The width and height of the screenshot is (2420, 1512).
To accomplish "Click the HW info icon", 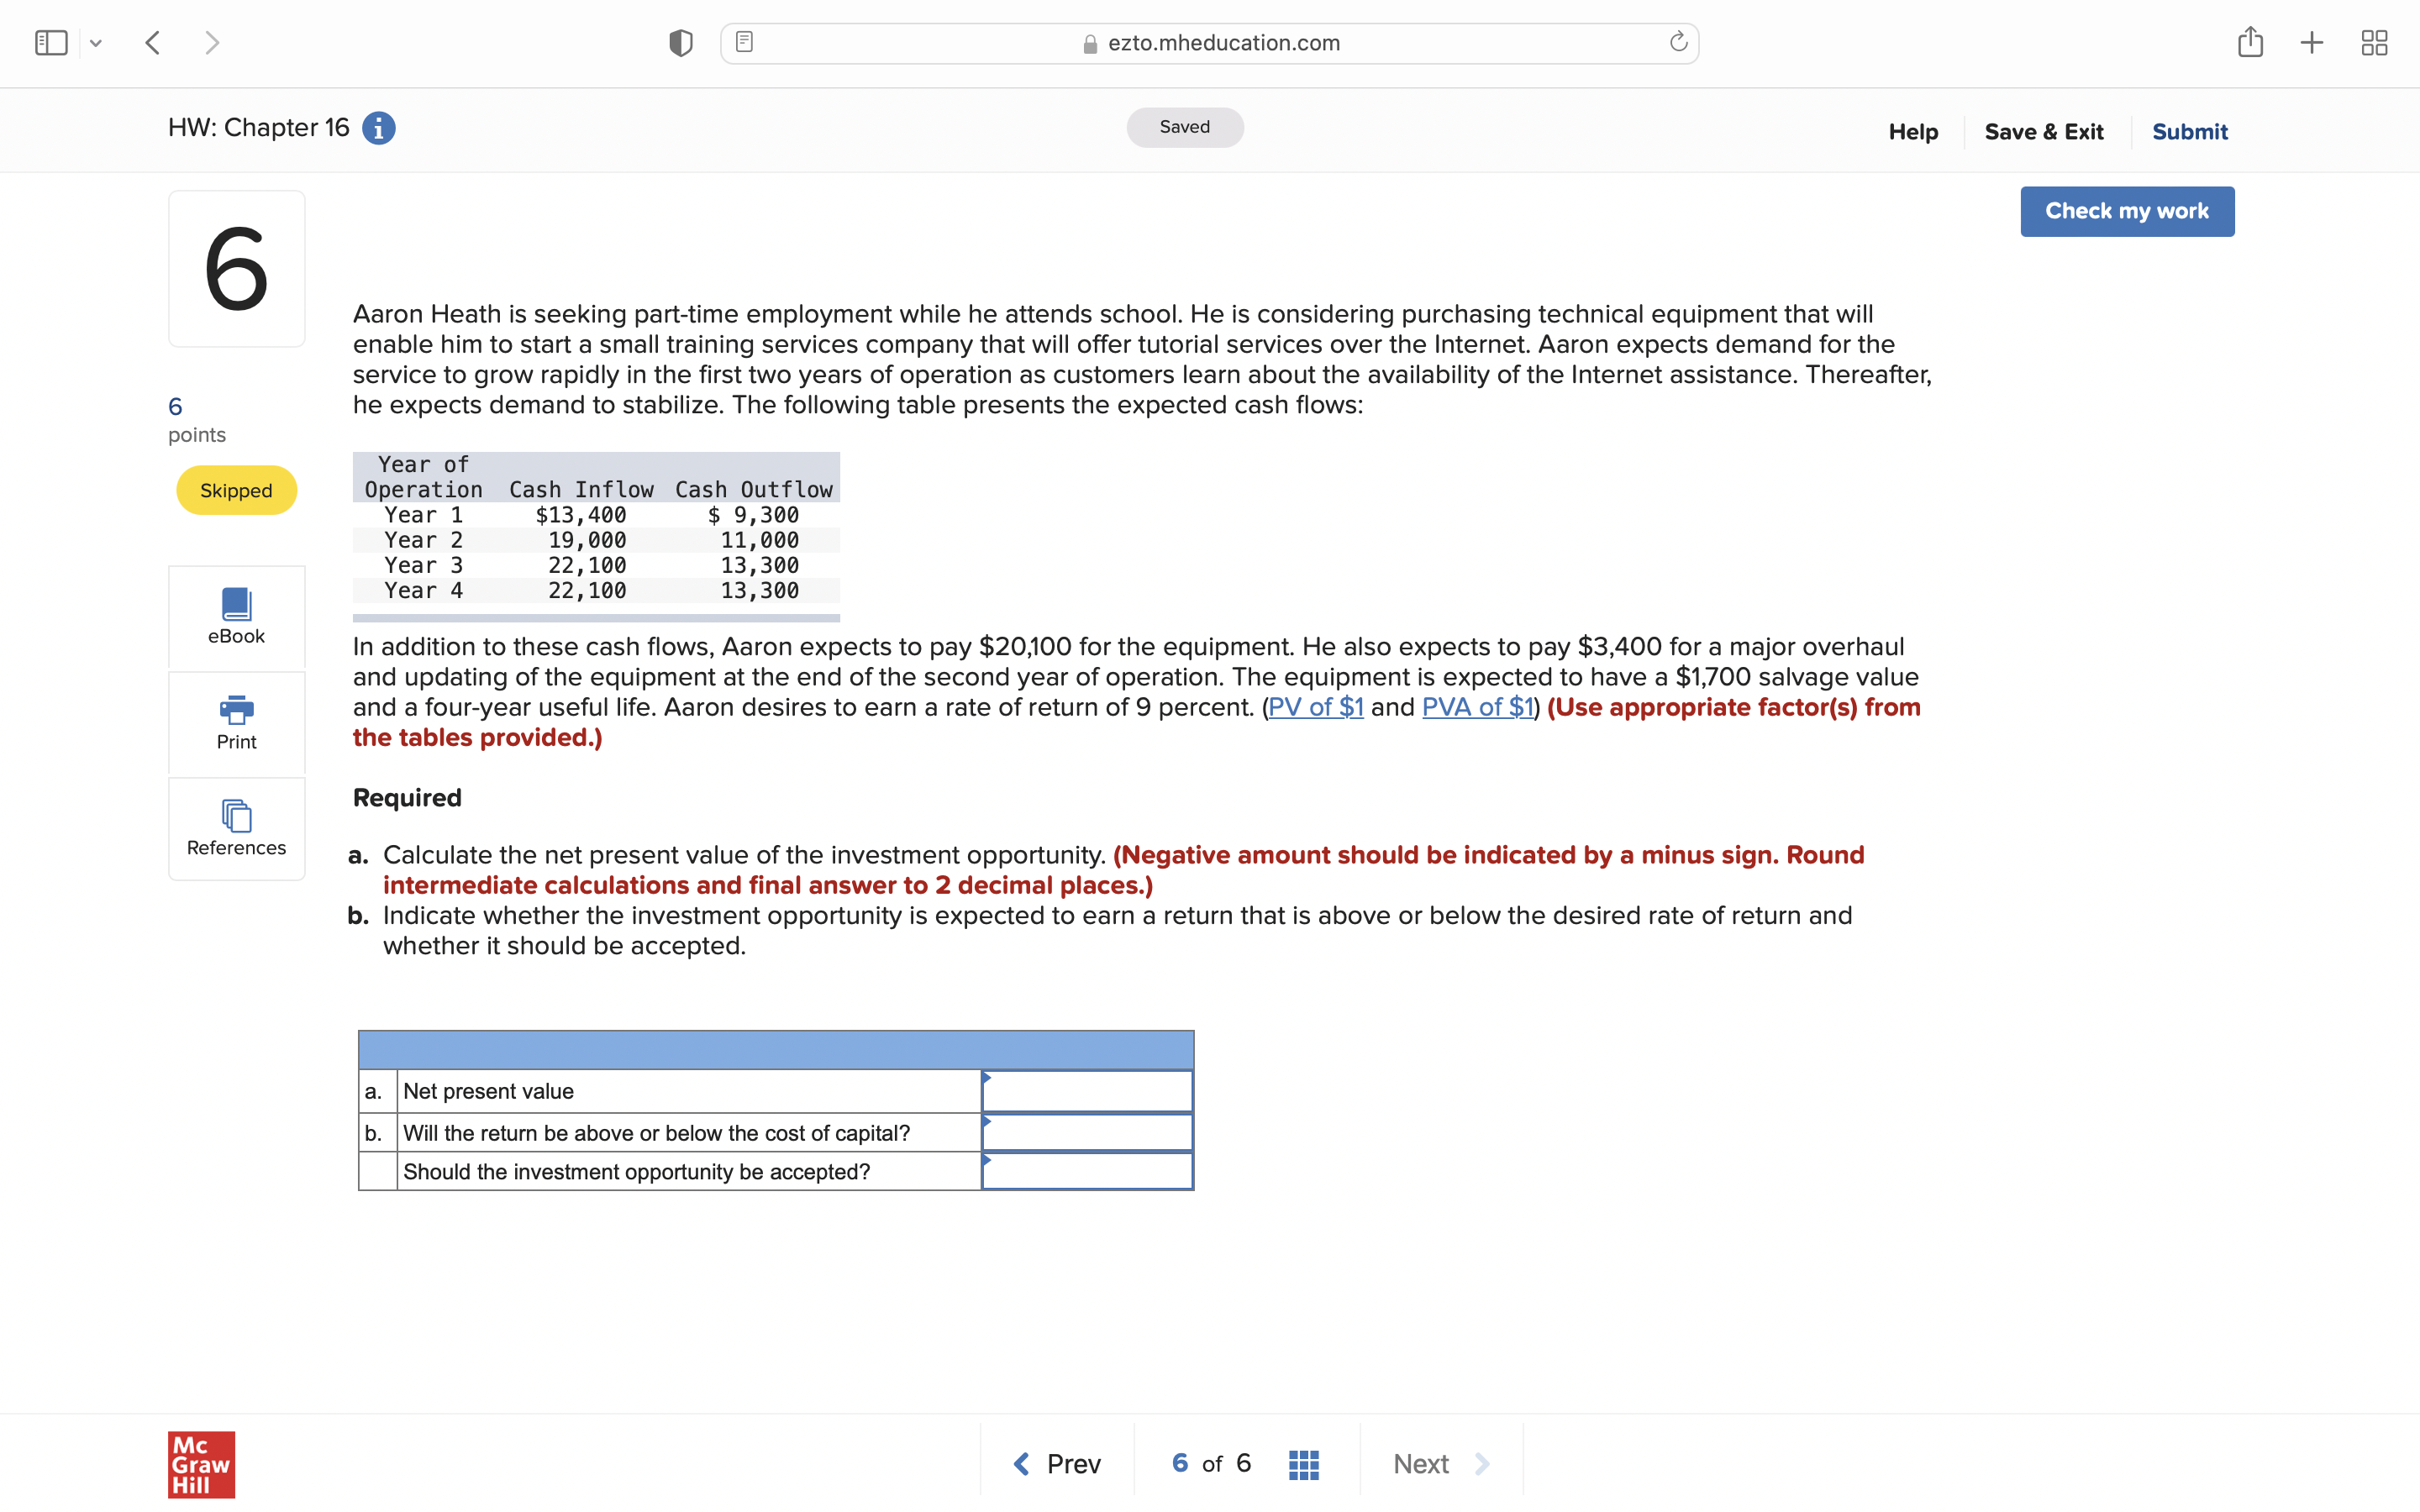I will click(378, 128).
